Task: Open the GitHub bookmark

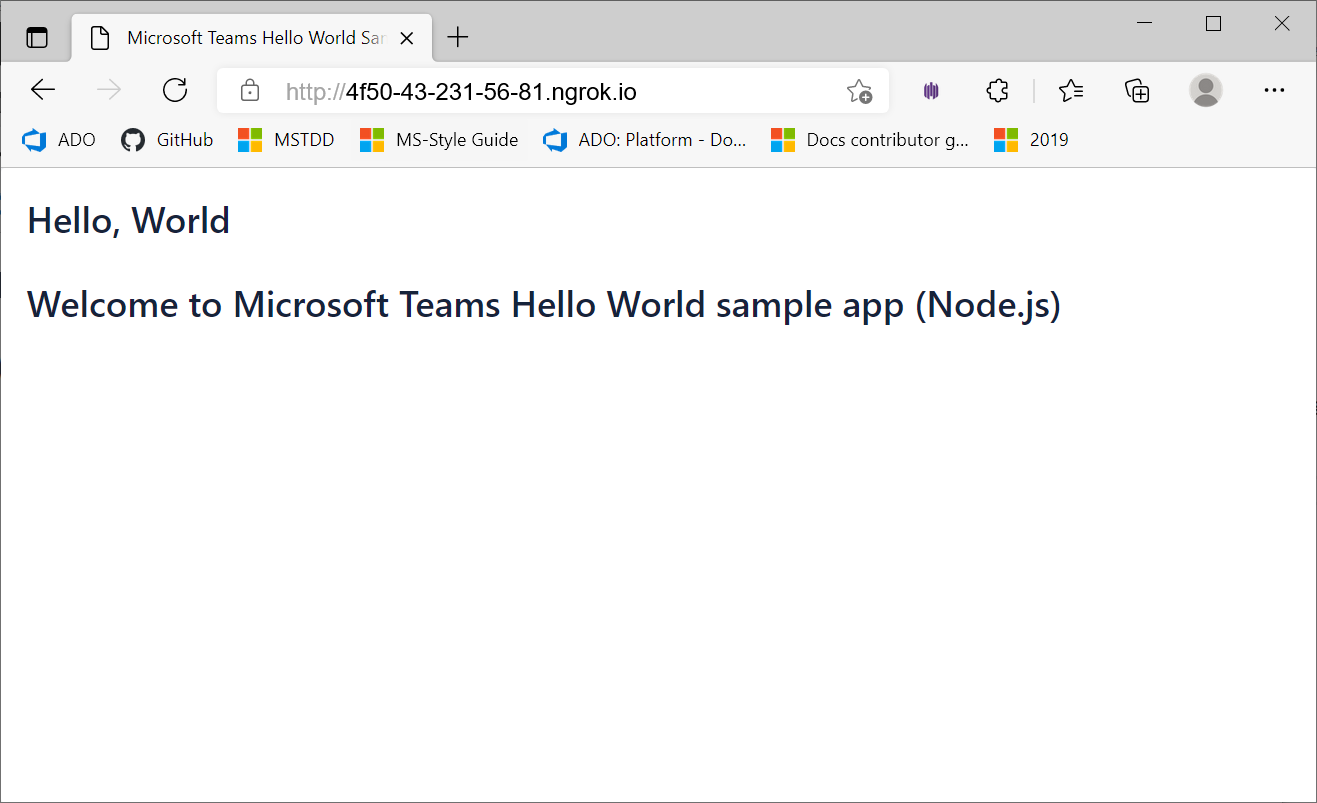Action: coord(167,140)
